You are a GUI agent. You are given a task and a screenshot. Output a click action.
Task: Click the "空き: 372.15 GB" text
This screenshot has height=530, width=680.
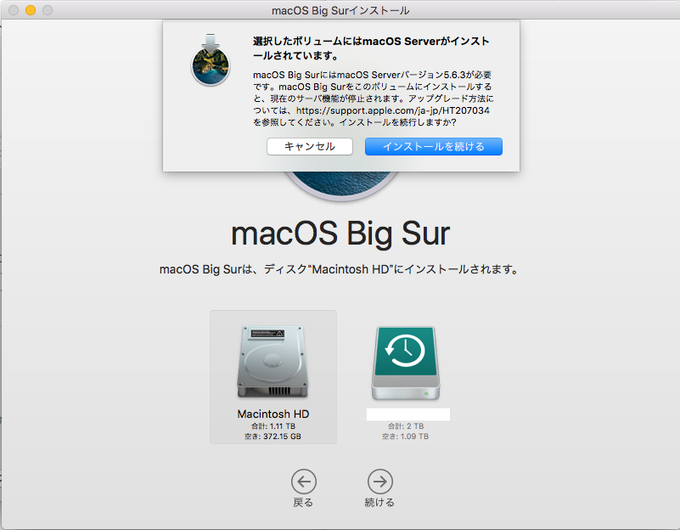point(273,436)
